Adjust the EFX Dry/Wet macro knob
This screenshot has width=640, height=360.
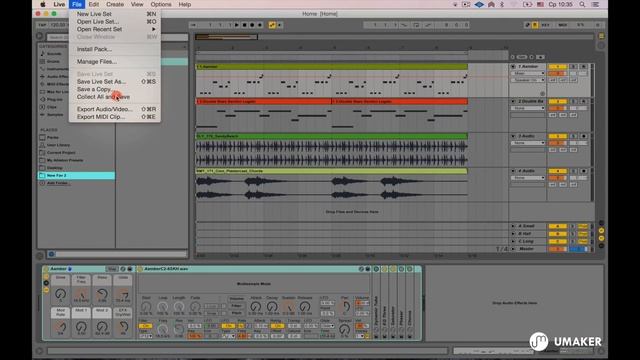(123, 326)
